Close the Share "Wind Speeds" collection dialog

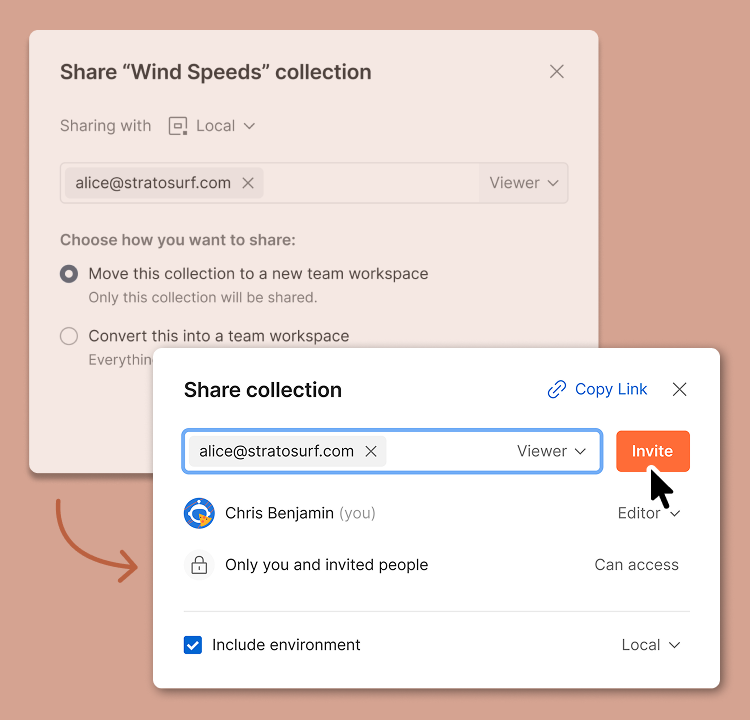coord(557,72)
